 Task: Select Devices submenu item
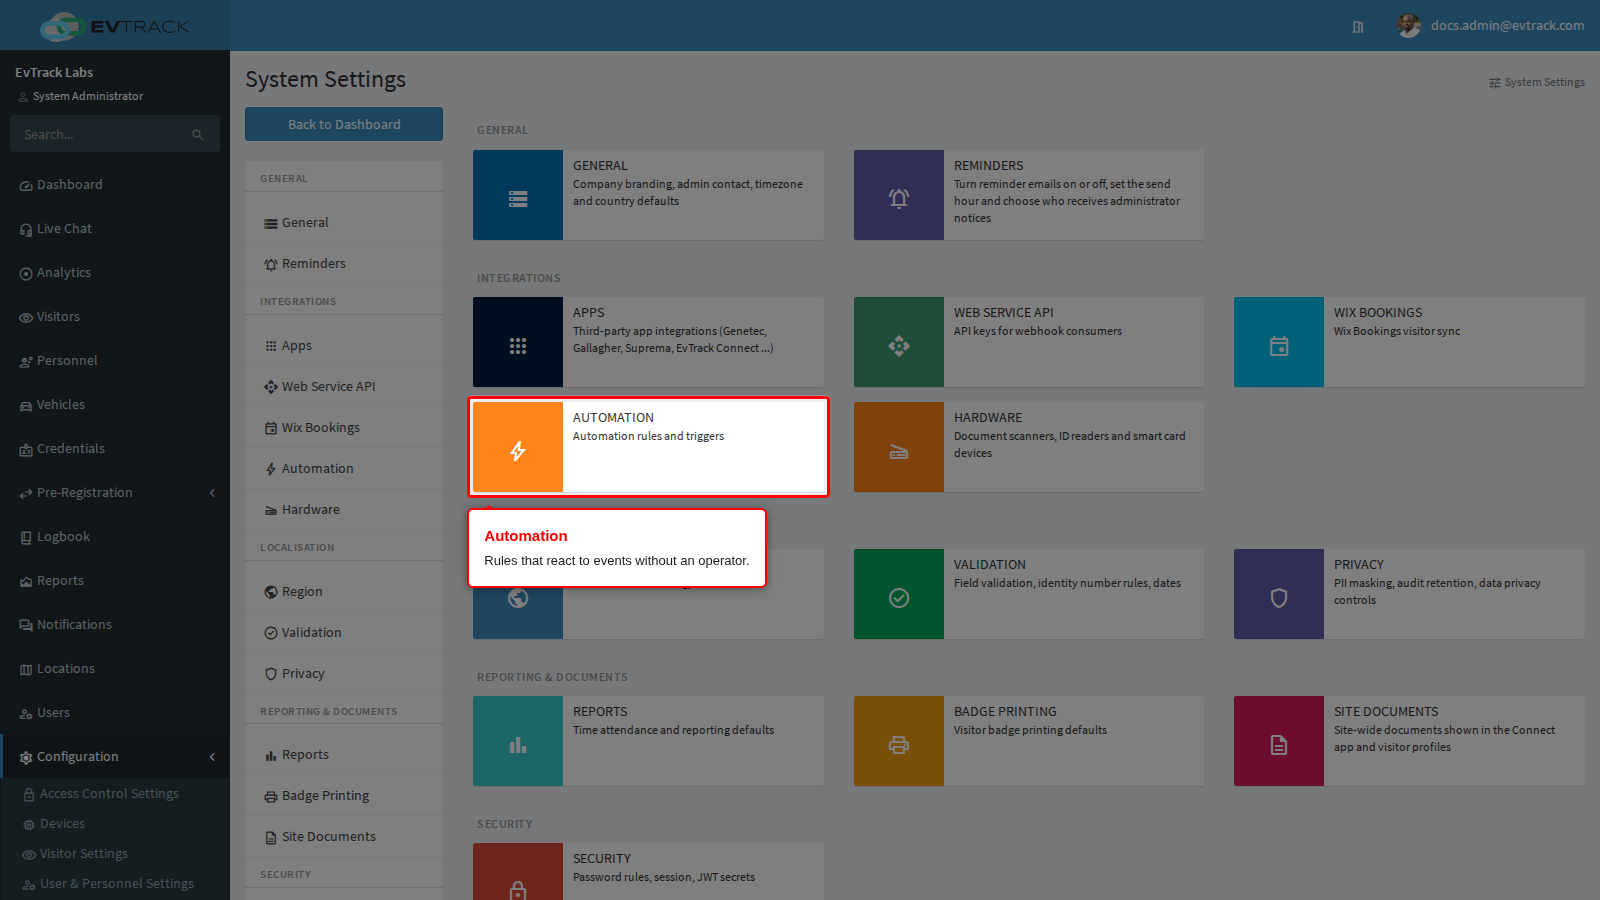coord(115,824)
